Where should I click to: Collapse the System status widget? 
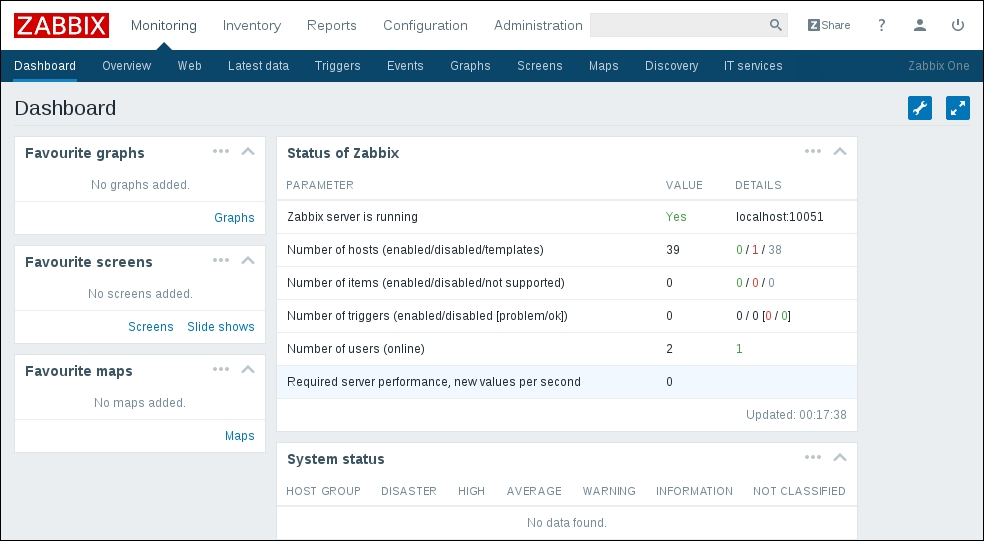840,458
